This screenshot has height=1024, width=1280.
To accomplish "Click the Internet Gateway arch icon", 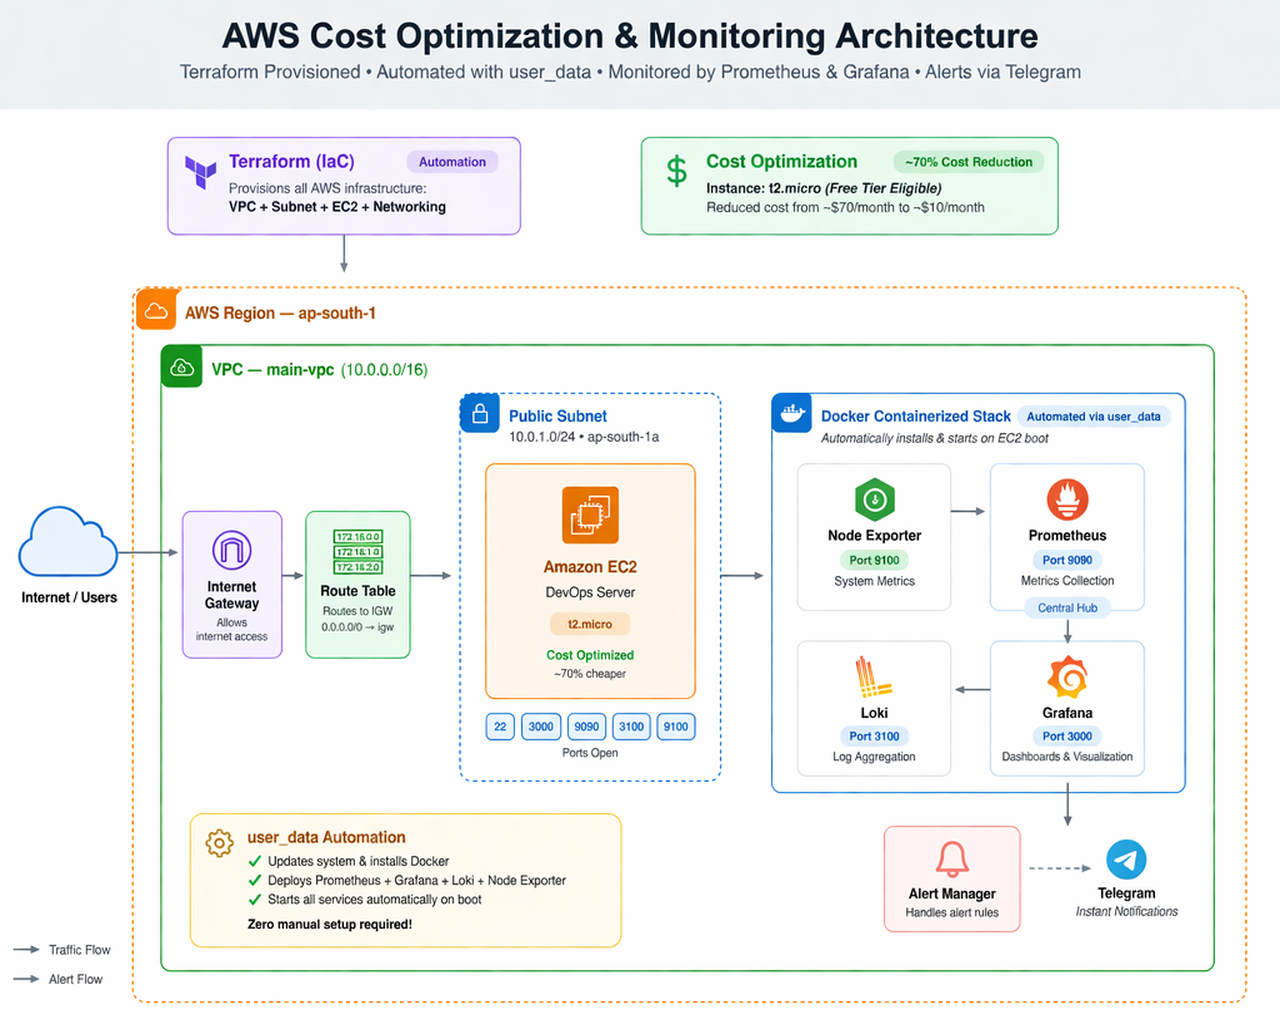I will click(232, 550).
